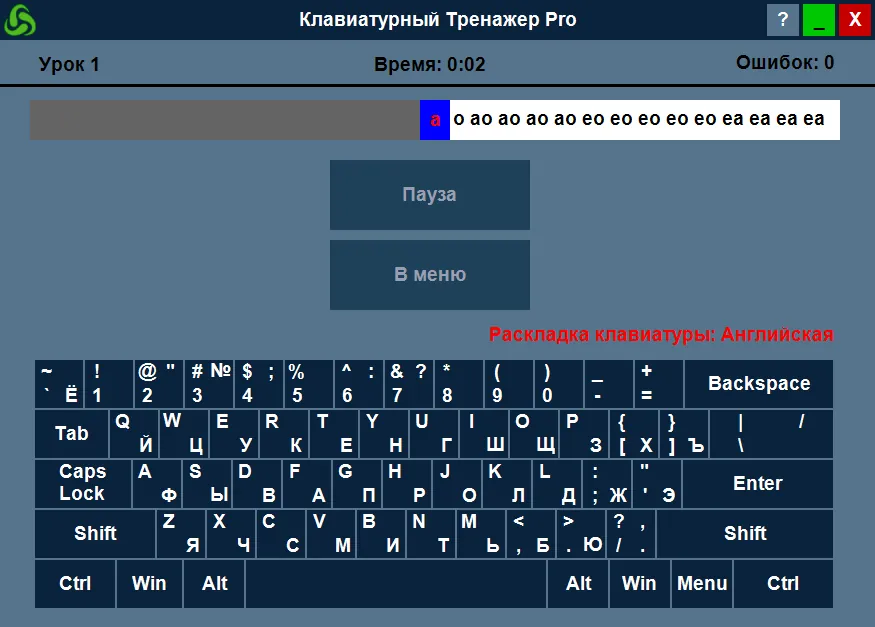Viewport: 875px width, 627px height.
Task: Click the number 9 key
Action: pos(508,383)
